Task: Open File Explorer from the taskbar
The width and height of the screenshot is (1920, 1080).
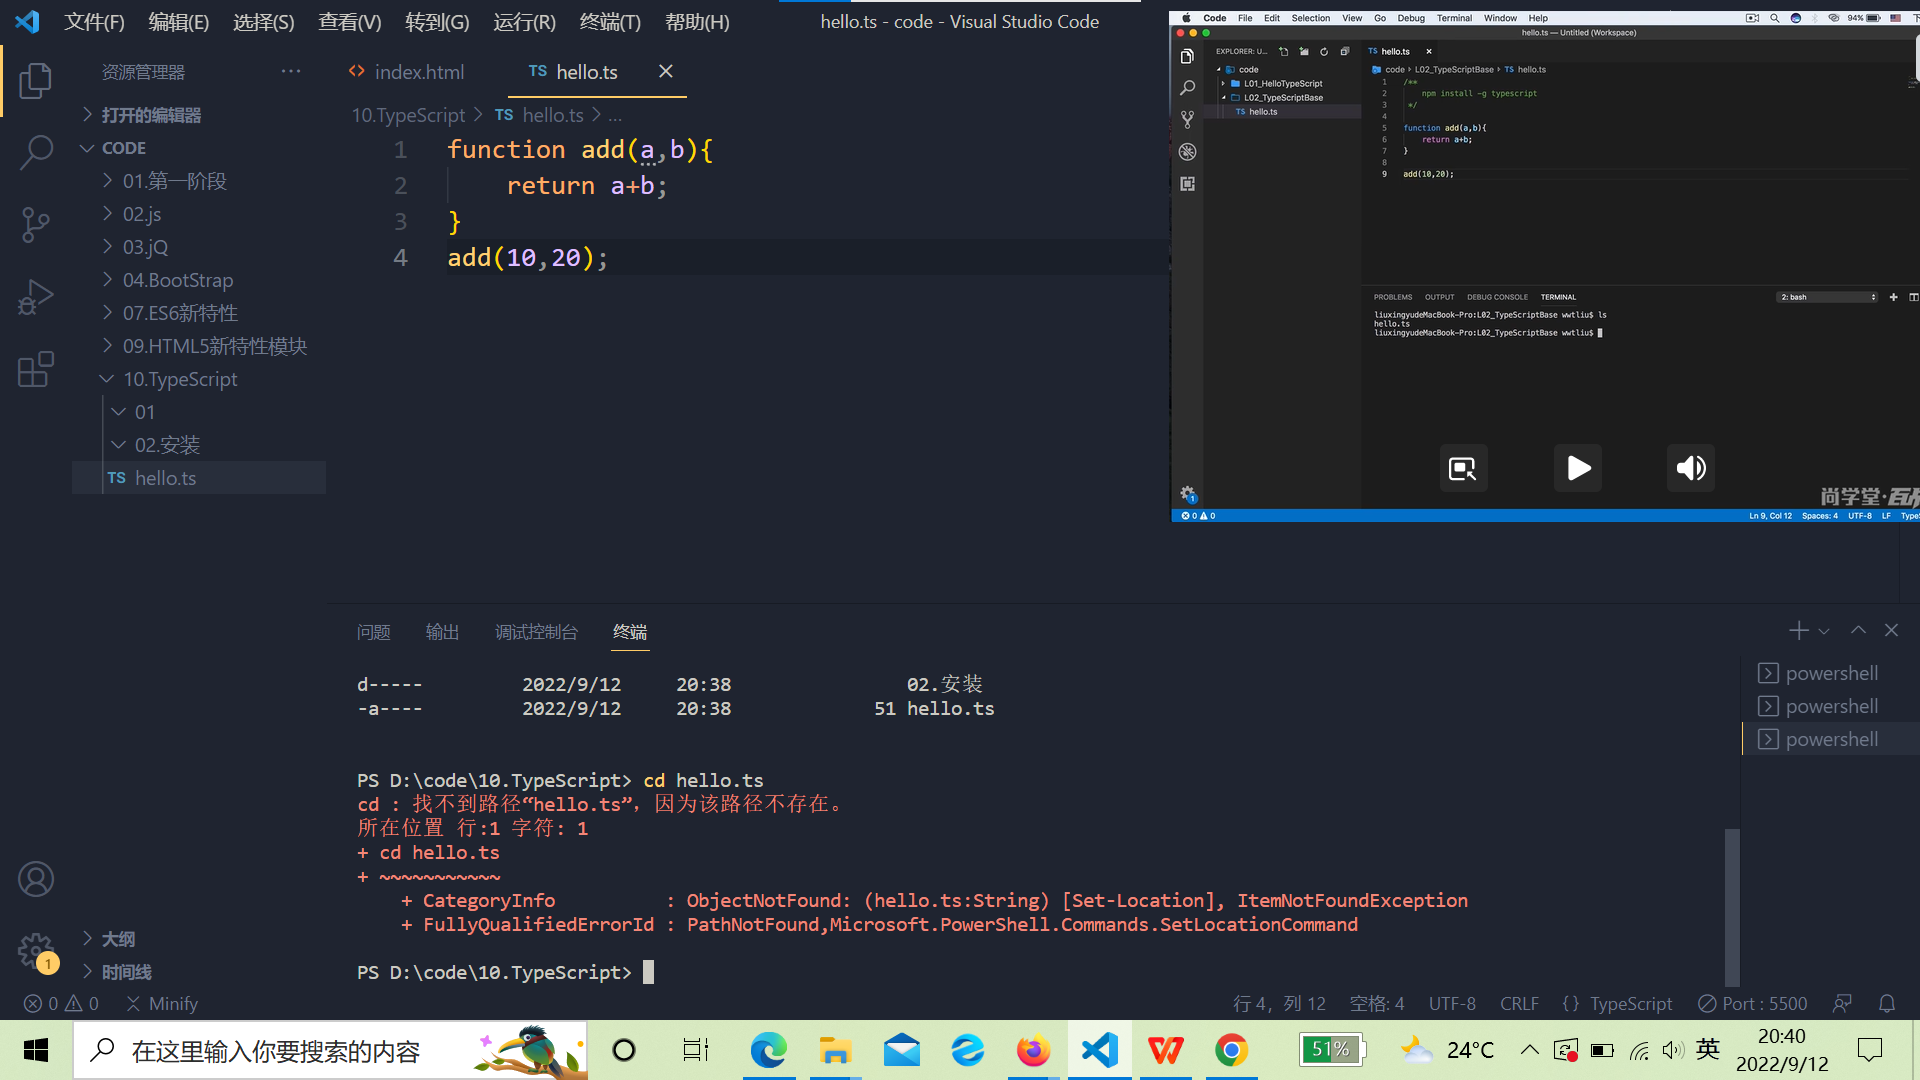Action: point(835,1050)
